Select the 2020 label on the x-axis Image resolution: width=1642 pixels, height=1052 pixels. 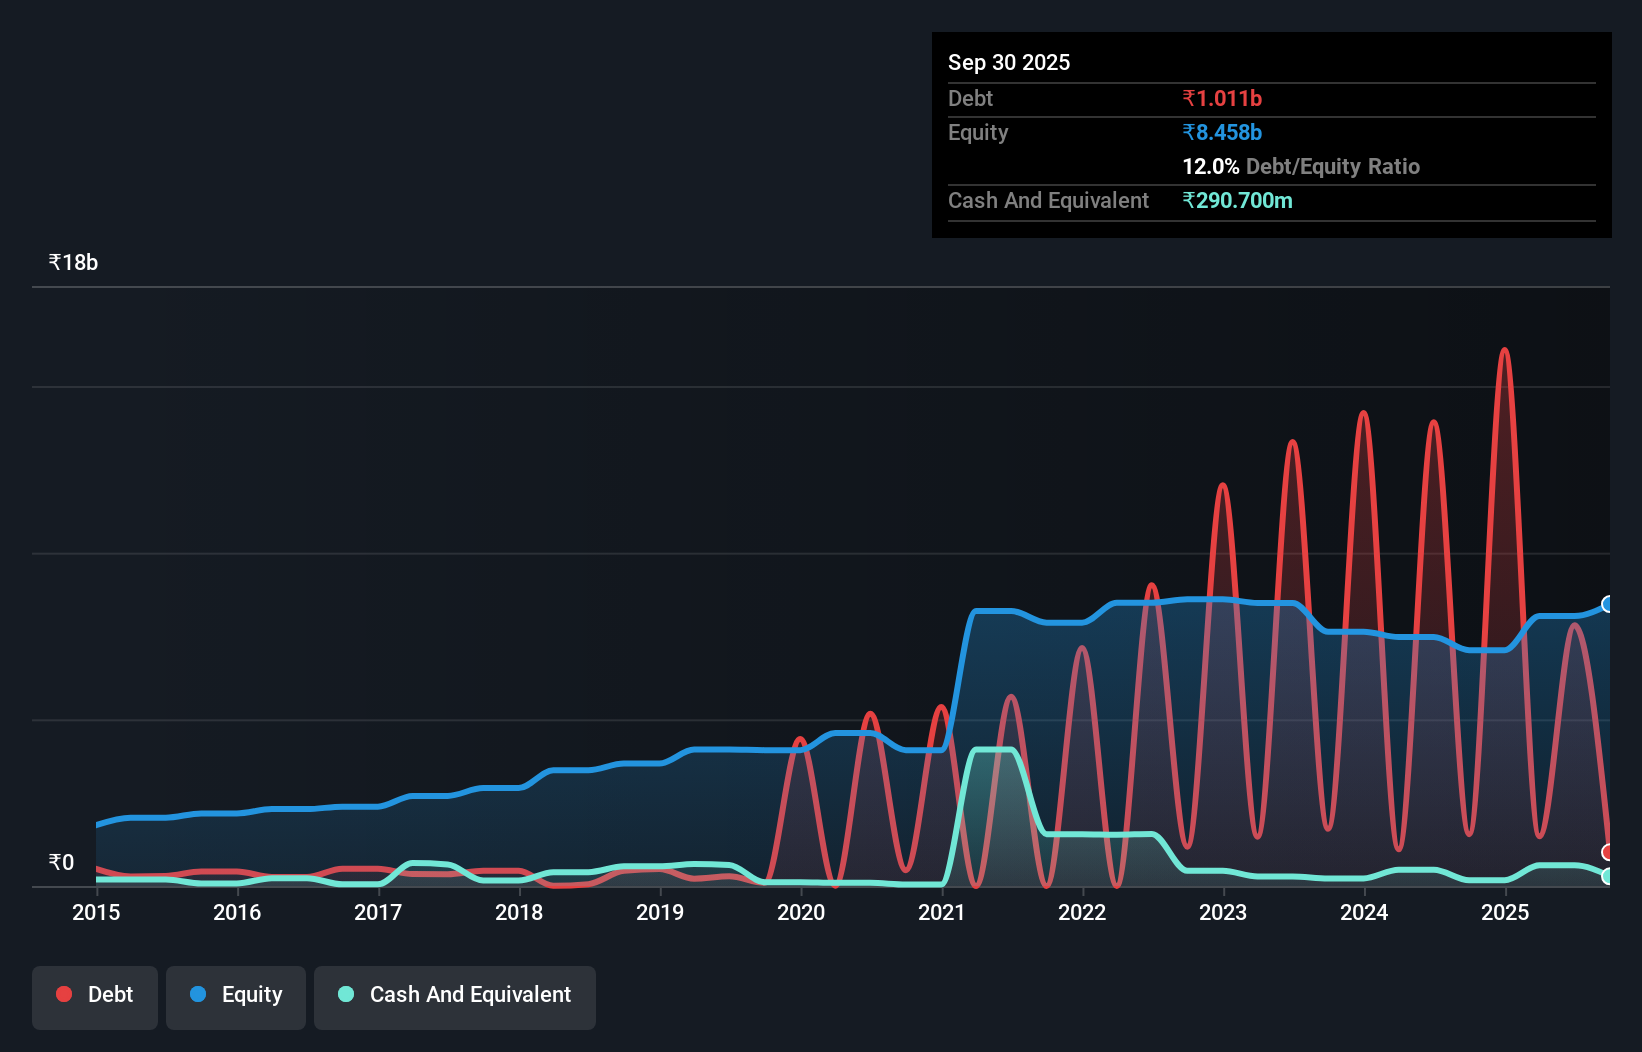(801, 913)
